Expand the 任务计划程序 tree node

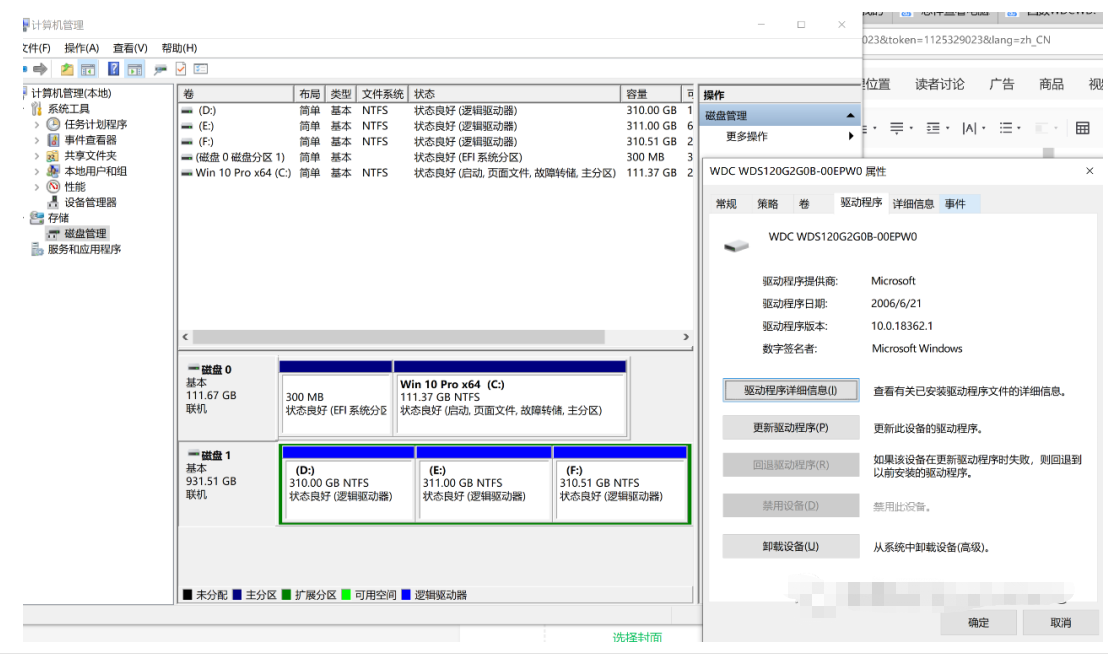click(38, 125)
